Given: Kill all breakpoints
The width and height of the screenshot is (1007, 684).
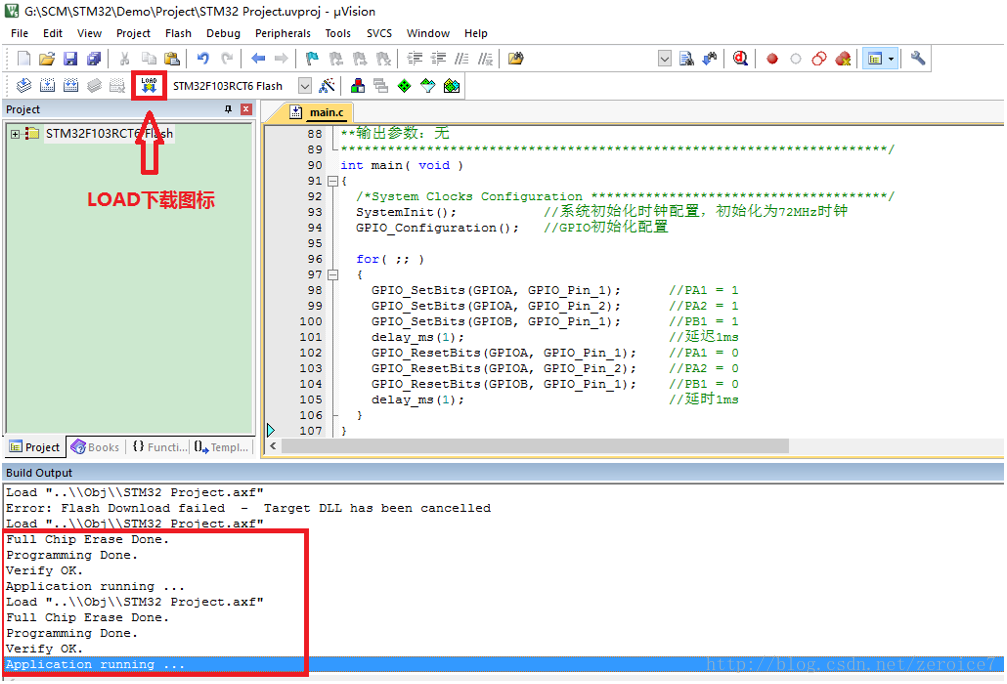Looking at the screenshot, I should click(x=843, y=59).
